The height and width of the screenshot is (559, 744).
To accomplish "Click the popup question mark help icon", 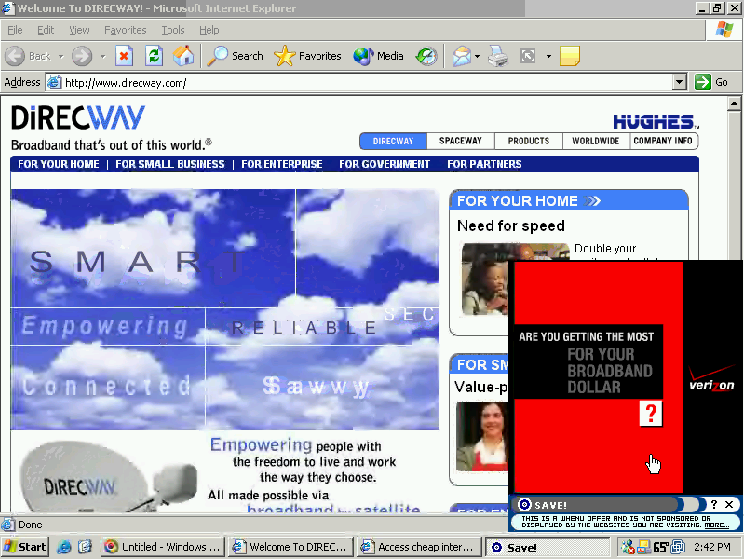I will pyautogui.click(x=714, y=504).
